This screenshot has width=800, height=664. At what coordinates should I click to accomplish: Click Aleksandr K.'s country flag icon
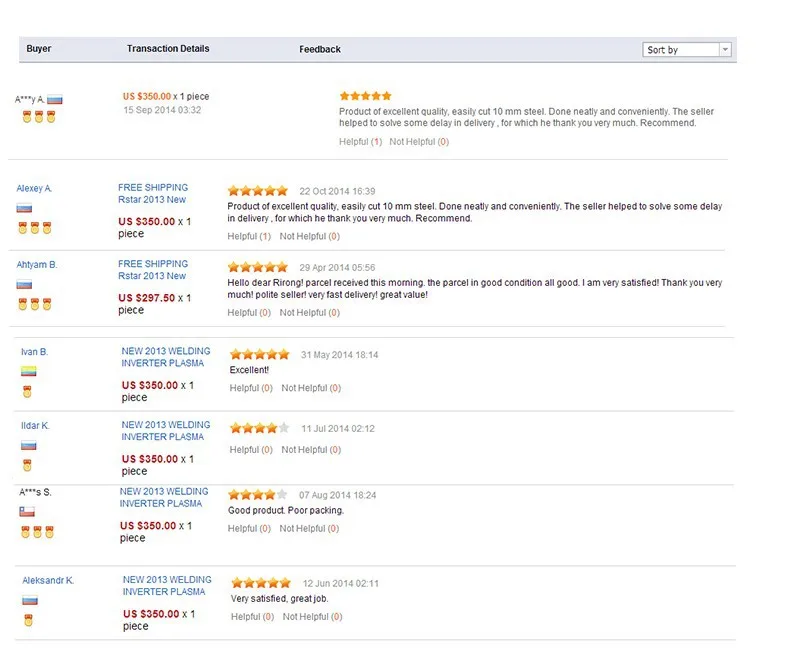click(30, 600)
